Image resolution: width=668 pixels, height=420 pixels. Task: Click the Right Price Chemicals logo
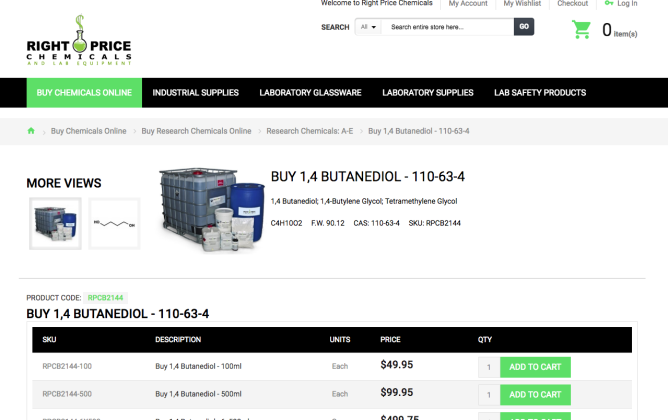tap(79, 40)
